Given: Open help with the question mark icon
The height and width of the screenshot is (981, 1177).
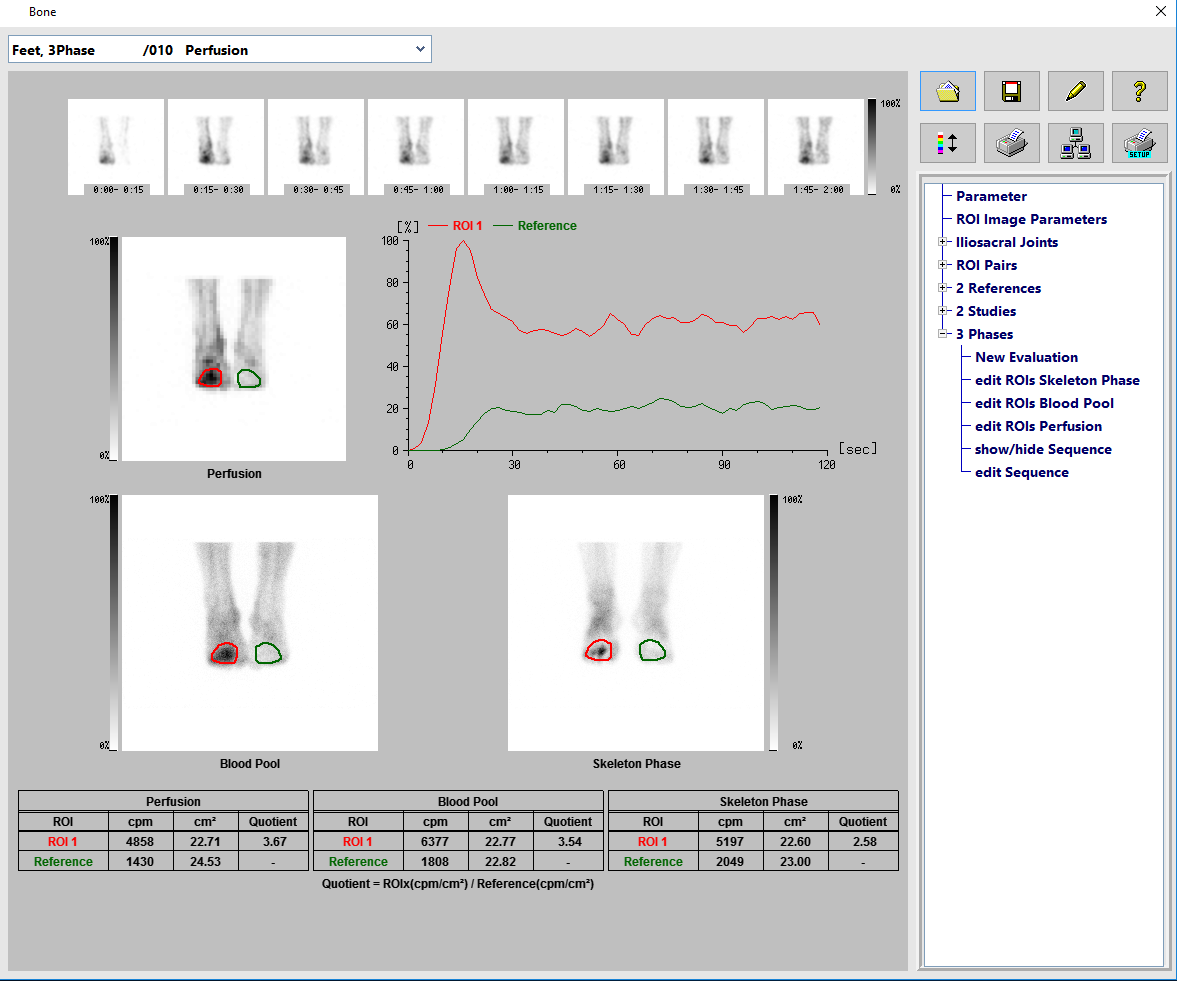Looking at the screenshot, I should point(1139,91).
